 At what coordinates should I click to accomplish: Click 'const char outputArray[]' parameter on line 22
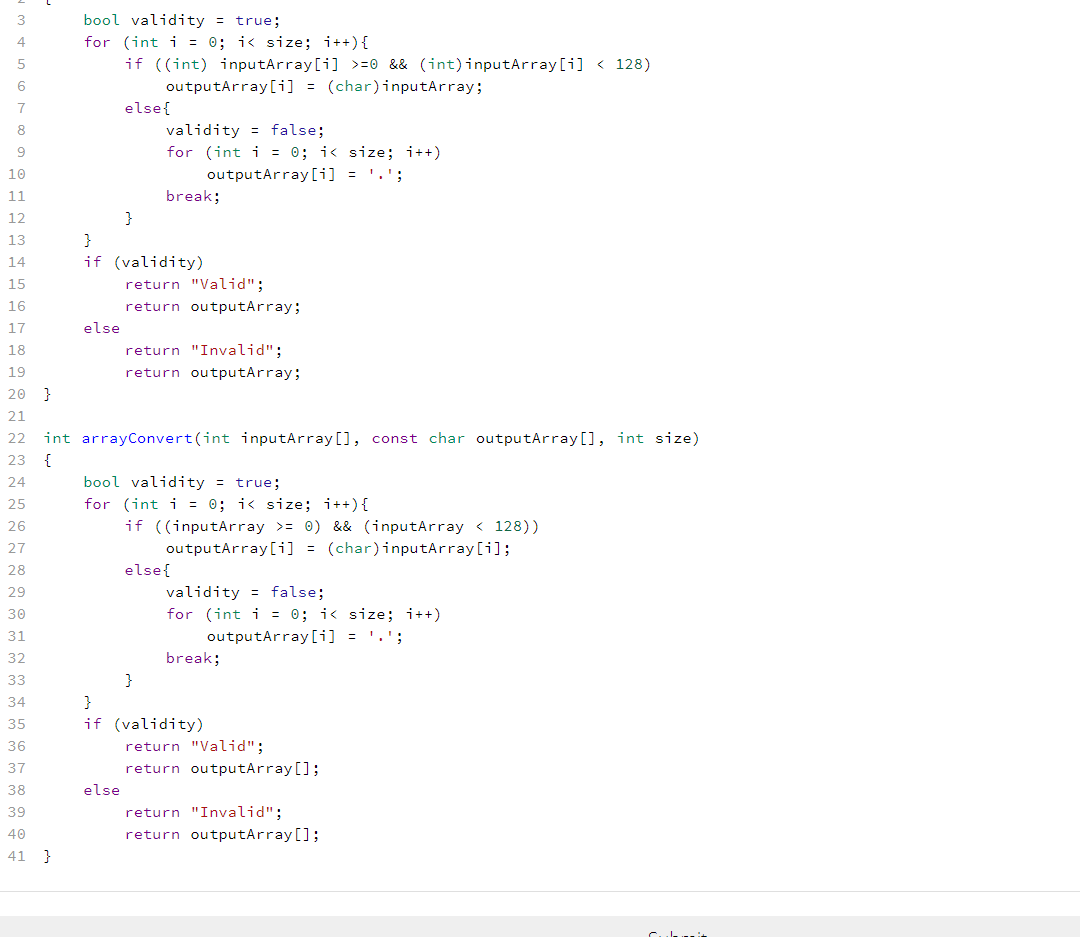(484, 438)
